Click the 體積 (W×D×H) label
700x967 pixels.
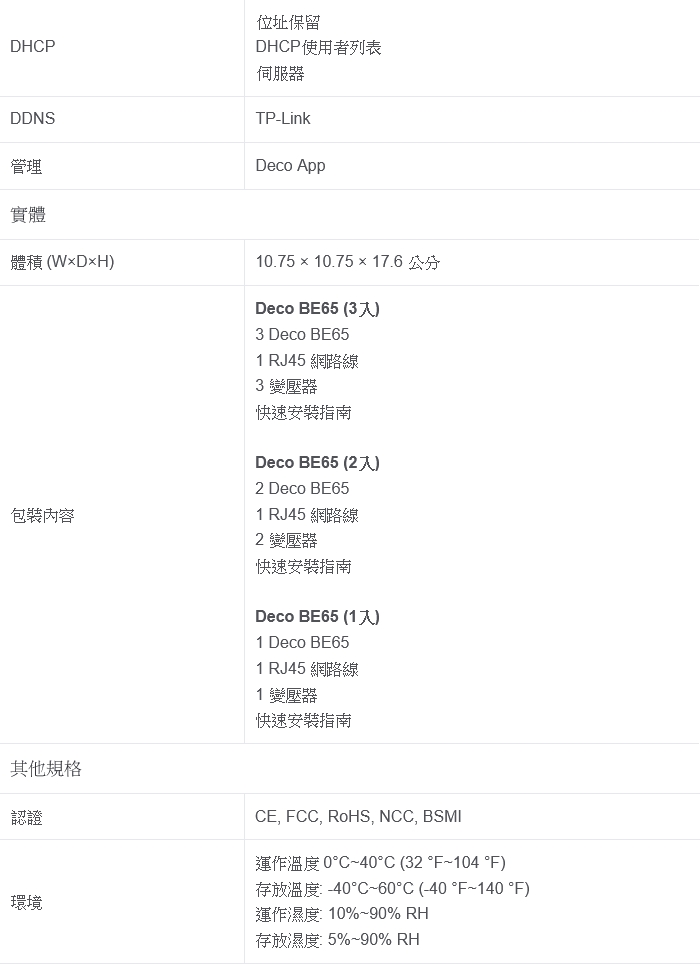[x=62, y=263]
